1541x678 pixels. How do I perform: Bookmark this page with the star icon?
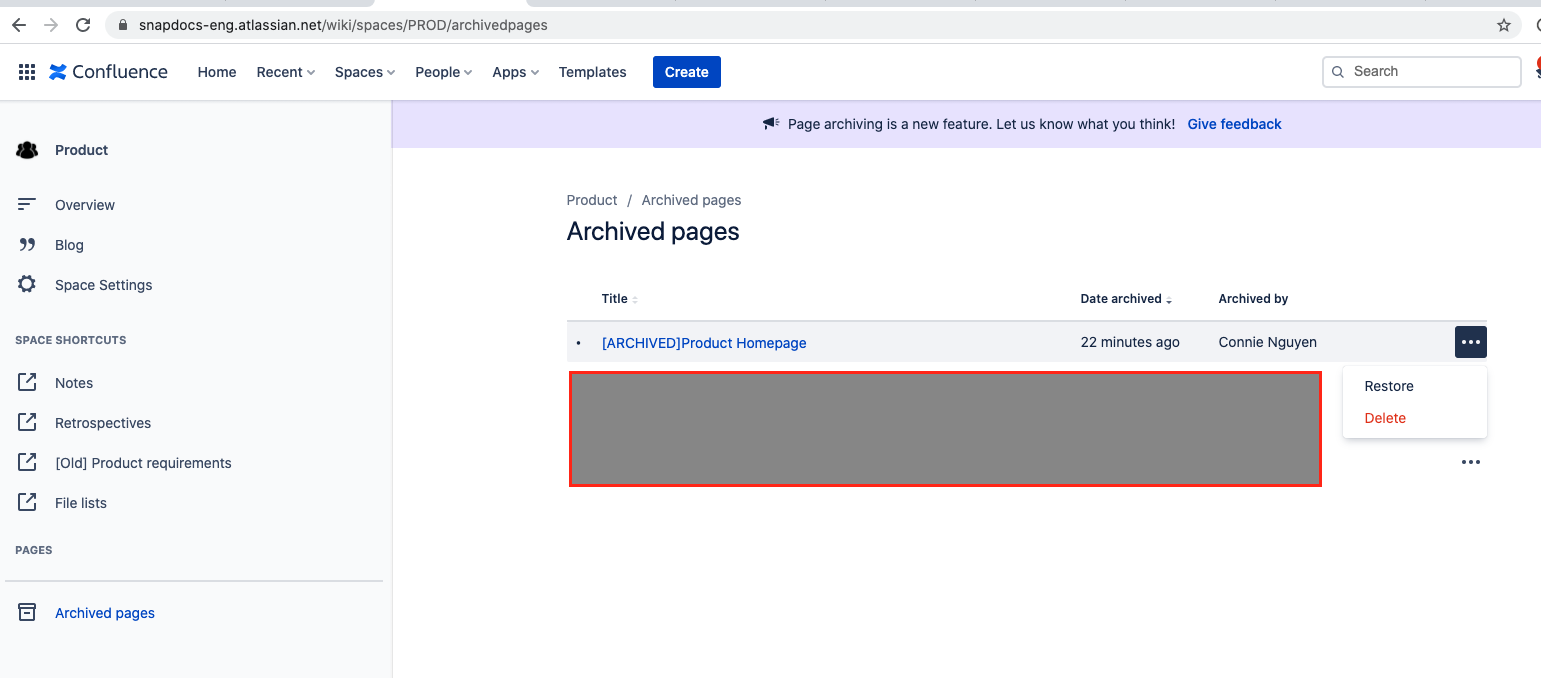[x=1503, y=25]
